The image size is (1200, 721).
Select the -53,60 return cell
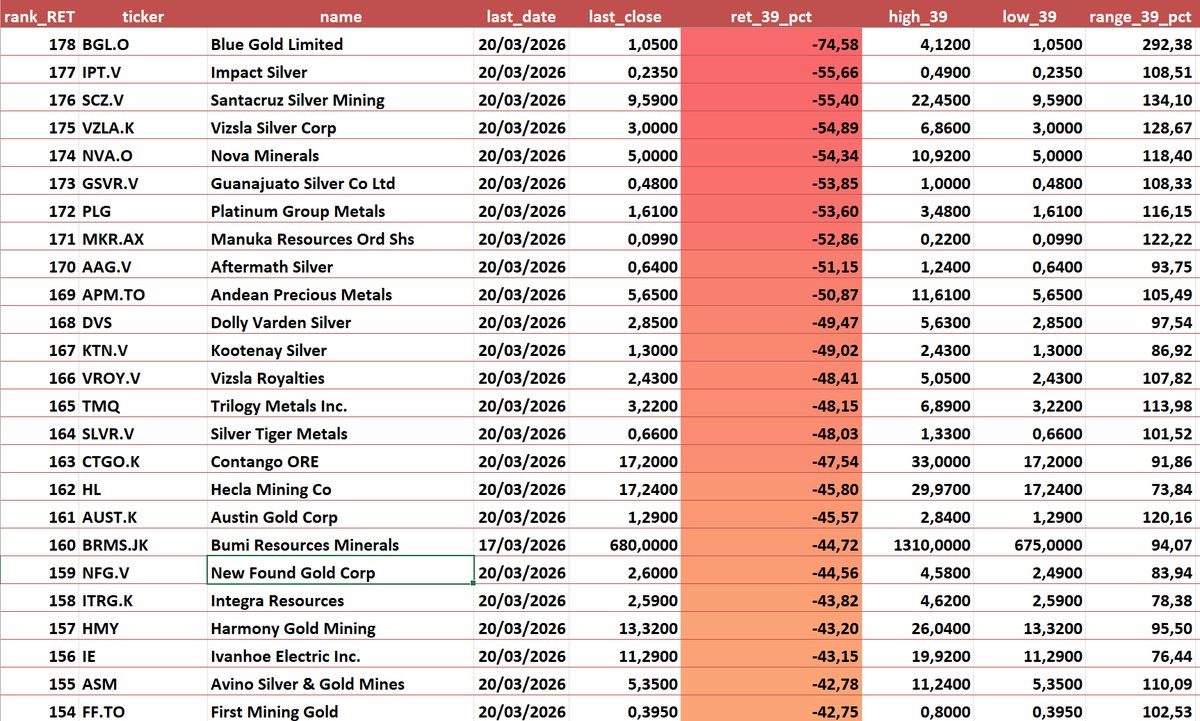click(x=771, y=211)
